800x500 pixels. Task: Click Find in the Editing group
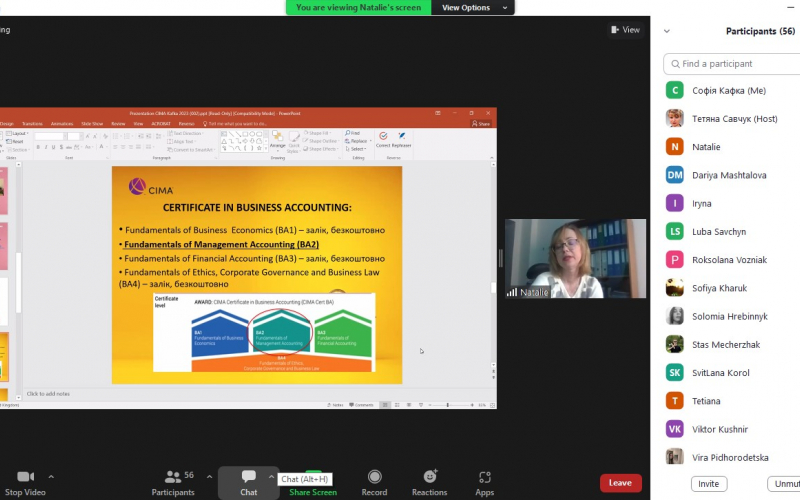coord(353,133)
